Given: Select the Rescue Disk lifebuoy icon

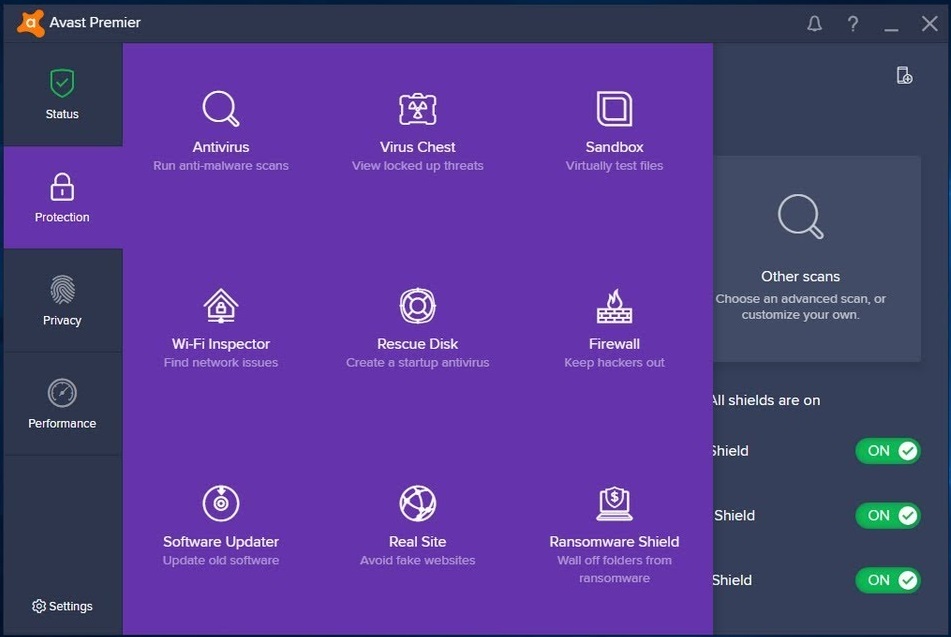Looking at the screenshot, I should (x=417, y=305).
